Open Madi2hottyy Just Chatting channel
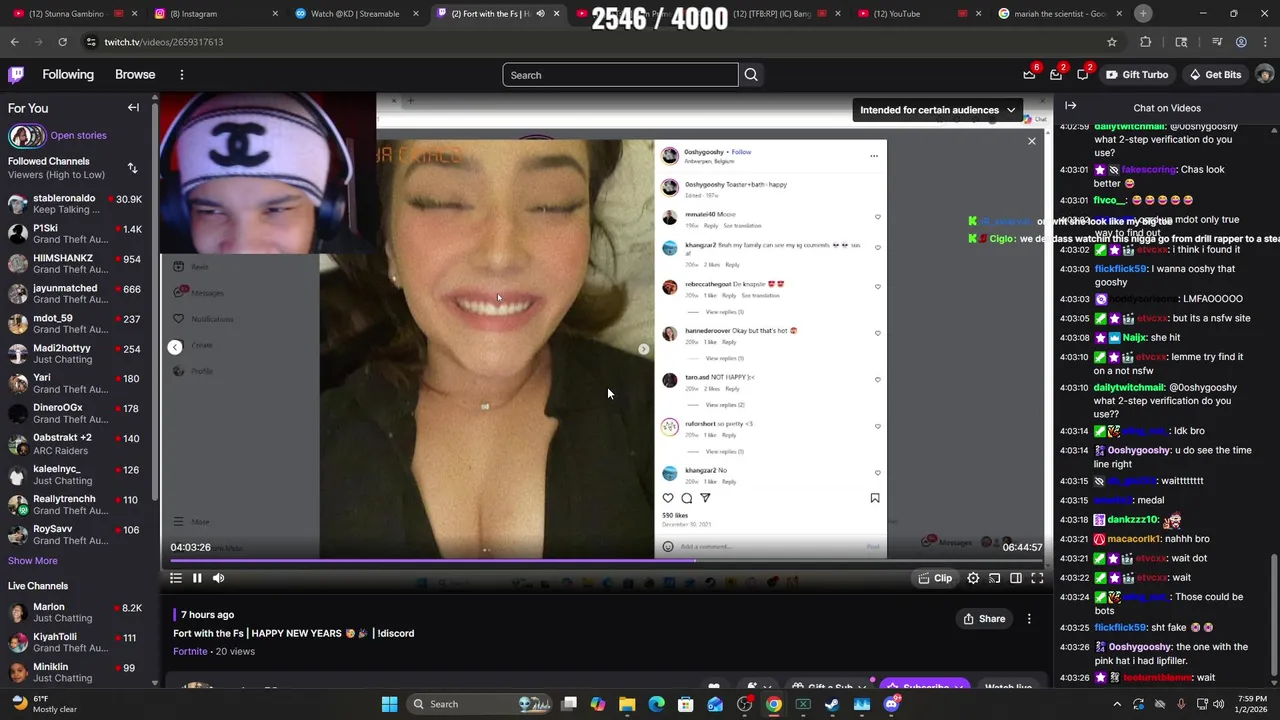The image size is (1280, 720). 76,354
